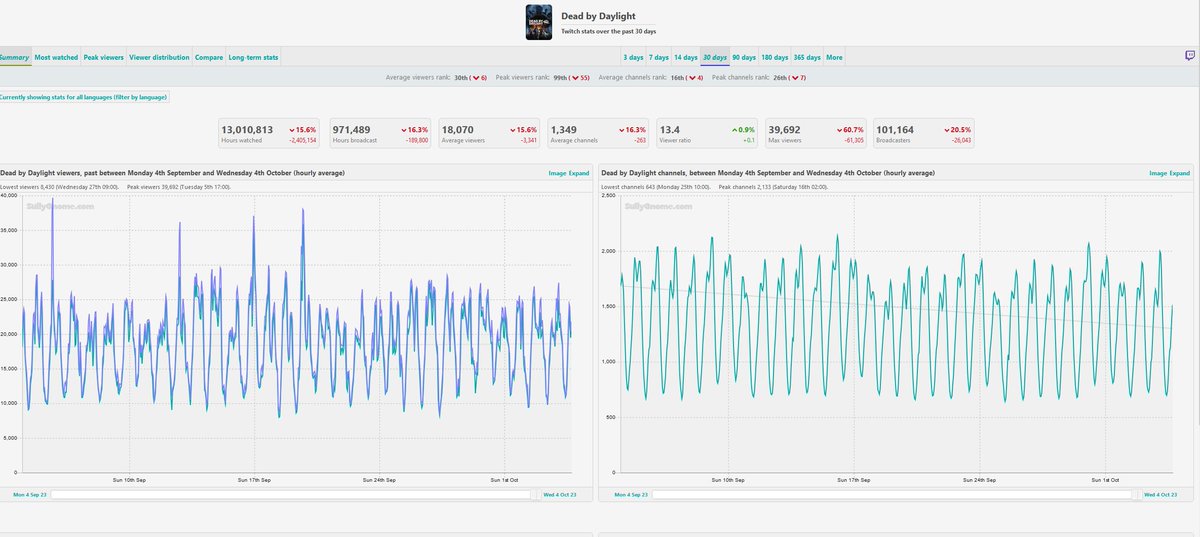Click the Dead by Daylight game cover thumbnail

[538, 23]
